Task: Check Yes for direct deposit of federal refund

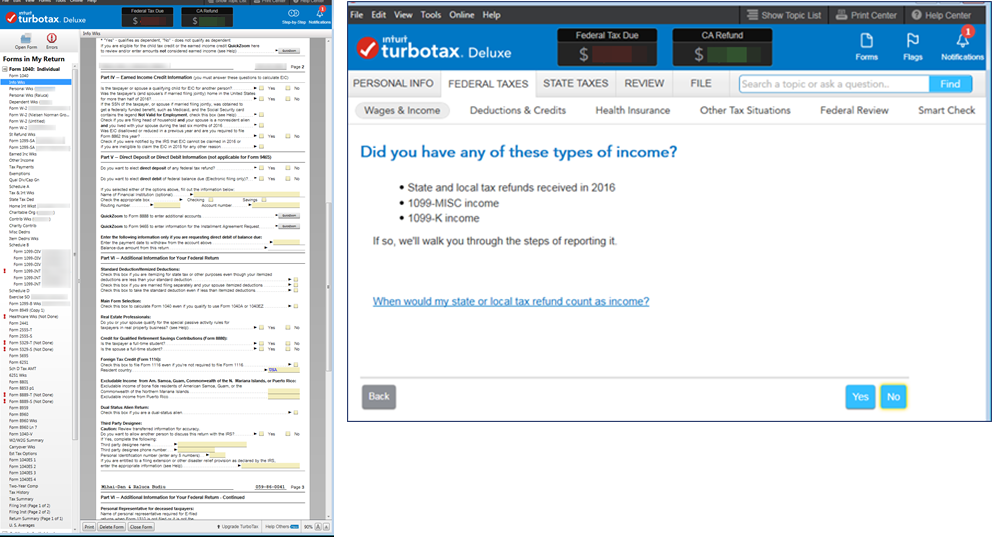Action: 261,168
